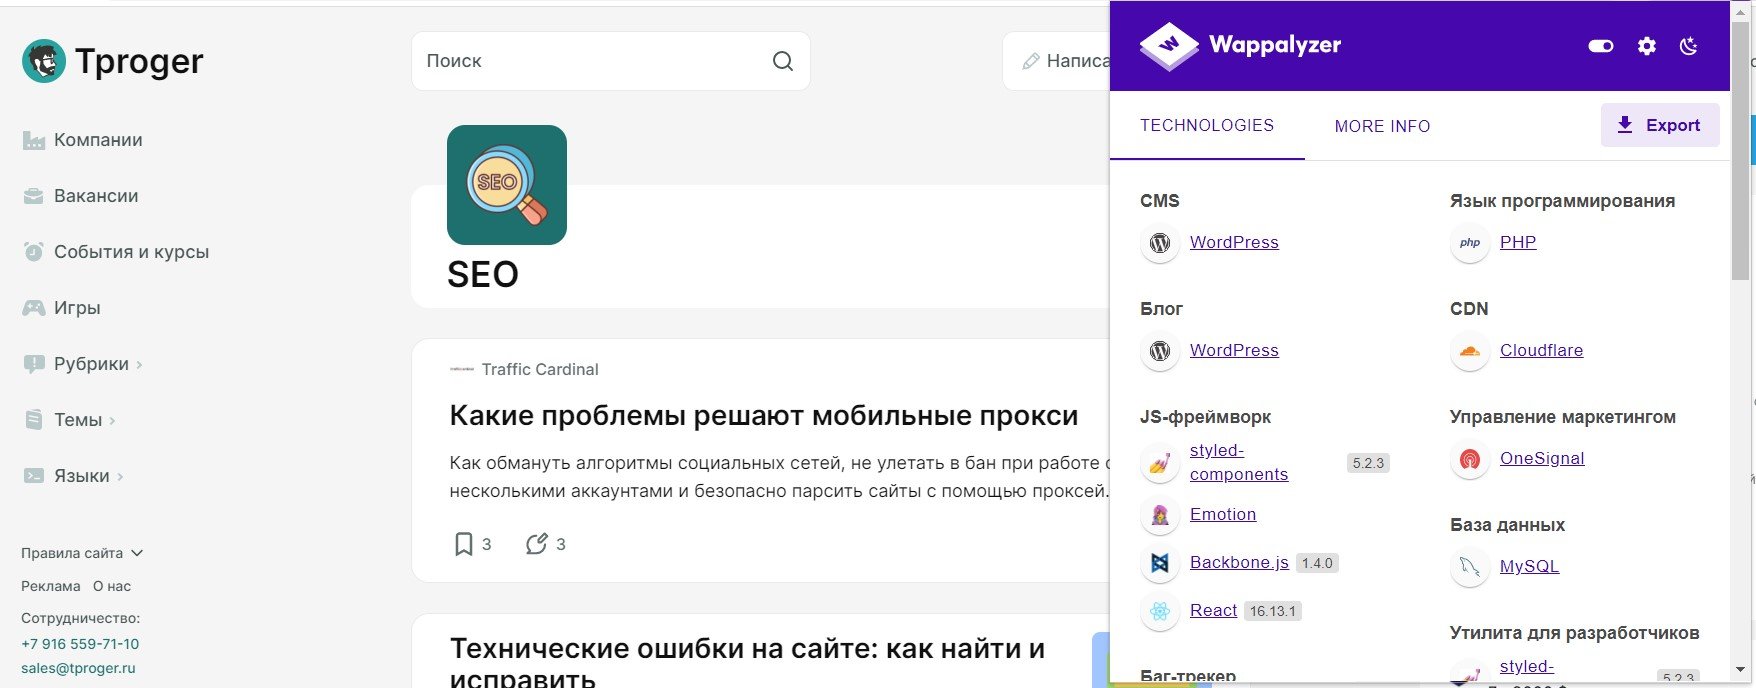Viewport: 1756px width, 688px height.
Task: Open Вакансии in the sidebar menu
Action: [96, 196]
